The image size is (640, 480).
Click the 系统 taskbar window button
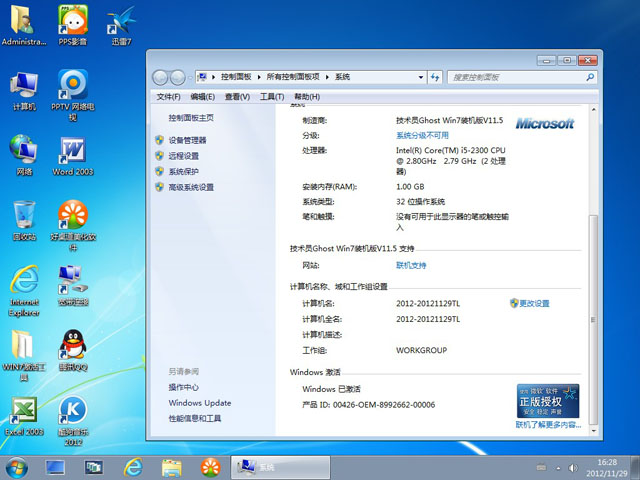280,468
